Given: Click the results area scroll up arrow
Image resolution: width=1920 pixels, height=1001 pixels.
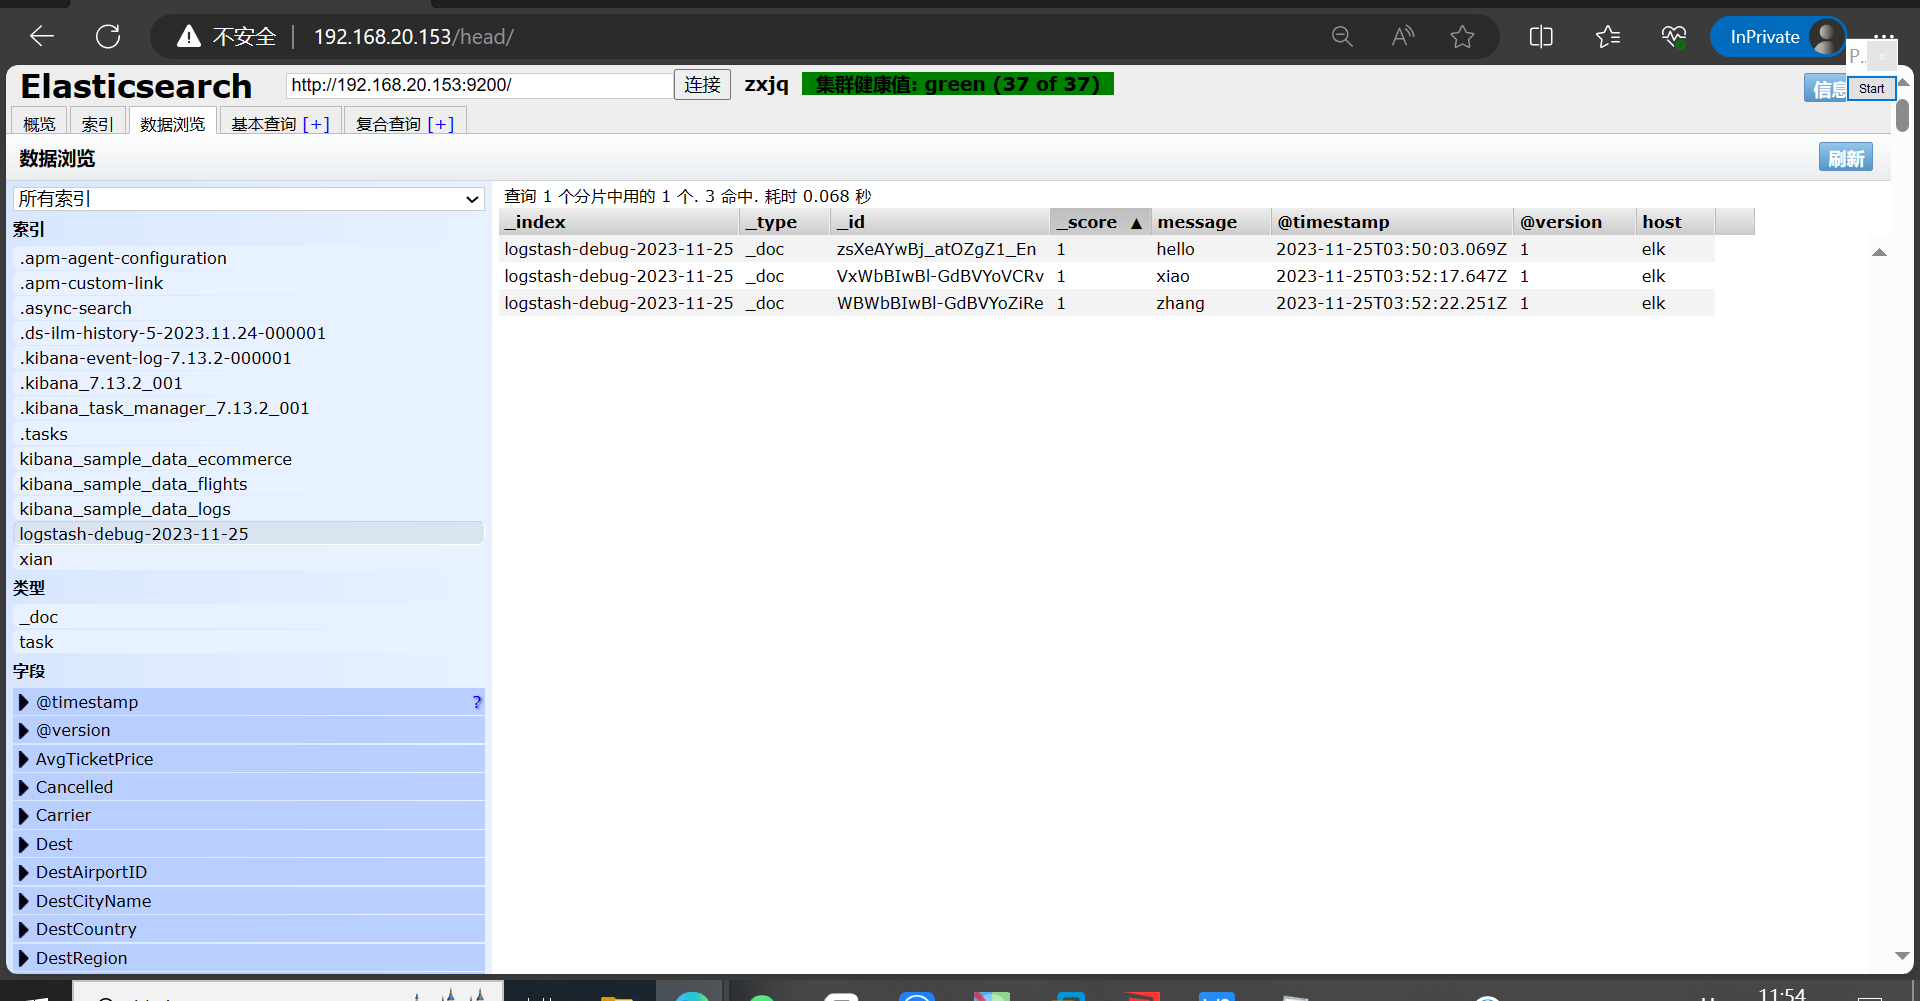Looking at the screenshot, I should [x=1879, y=252].
